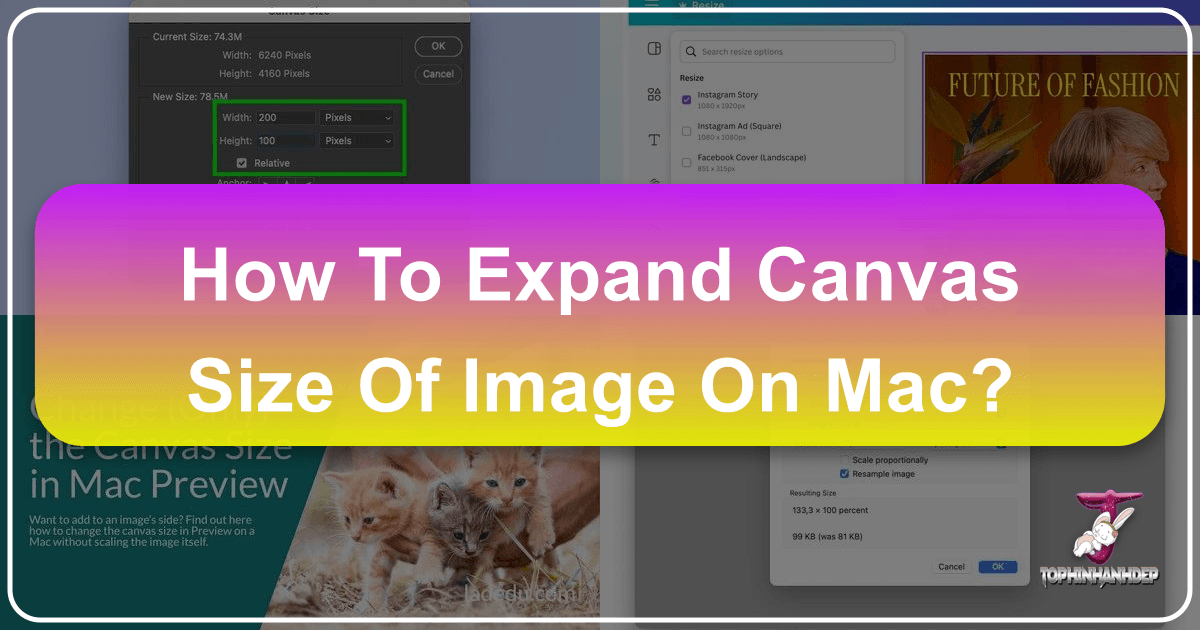Click the Resize menu label at the top
Screen dimensions: 1200x630
pos(707,5)
